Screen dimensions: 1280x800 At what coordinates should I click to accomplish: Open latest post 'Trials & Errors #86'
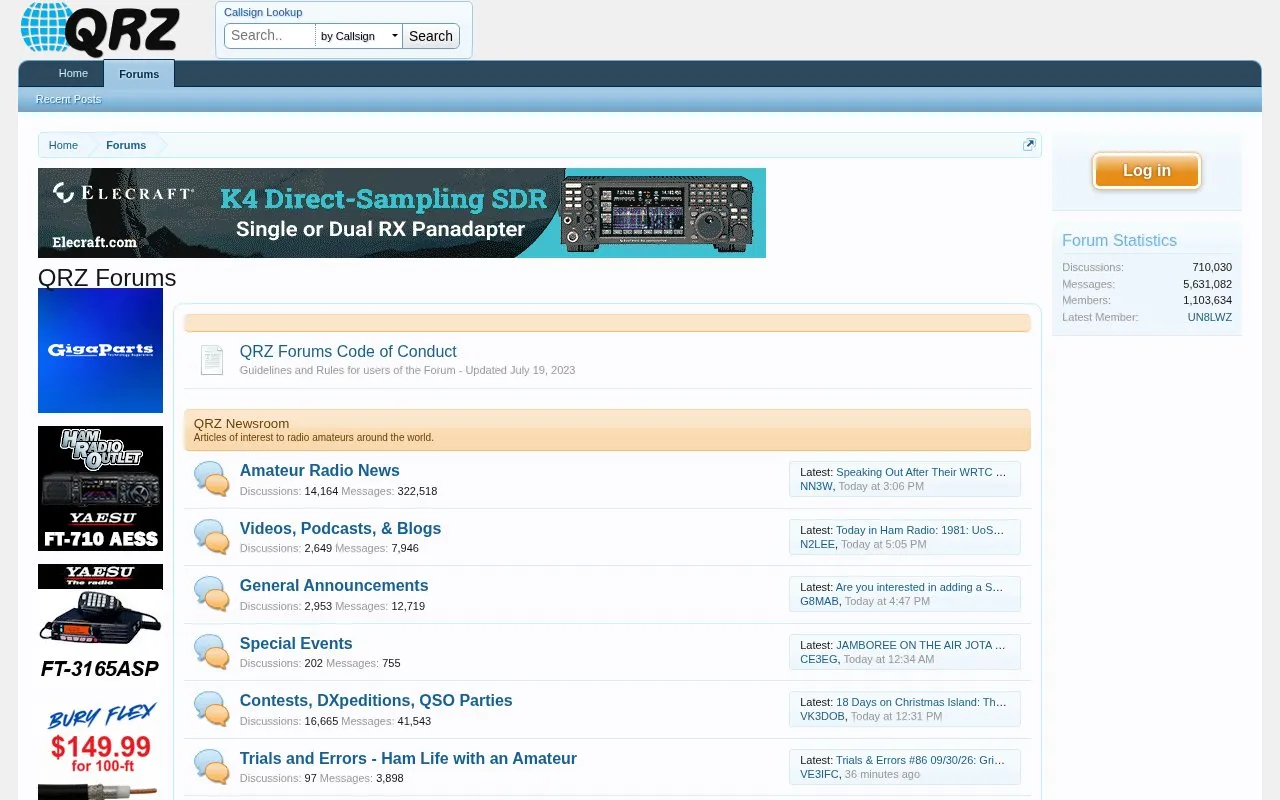pos(920,760)
